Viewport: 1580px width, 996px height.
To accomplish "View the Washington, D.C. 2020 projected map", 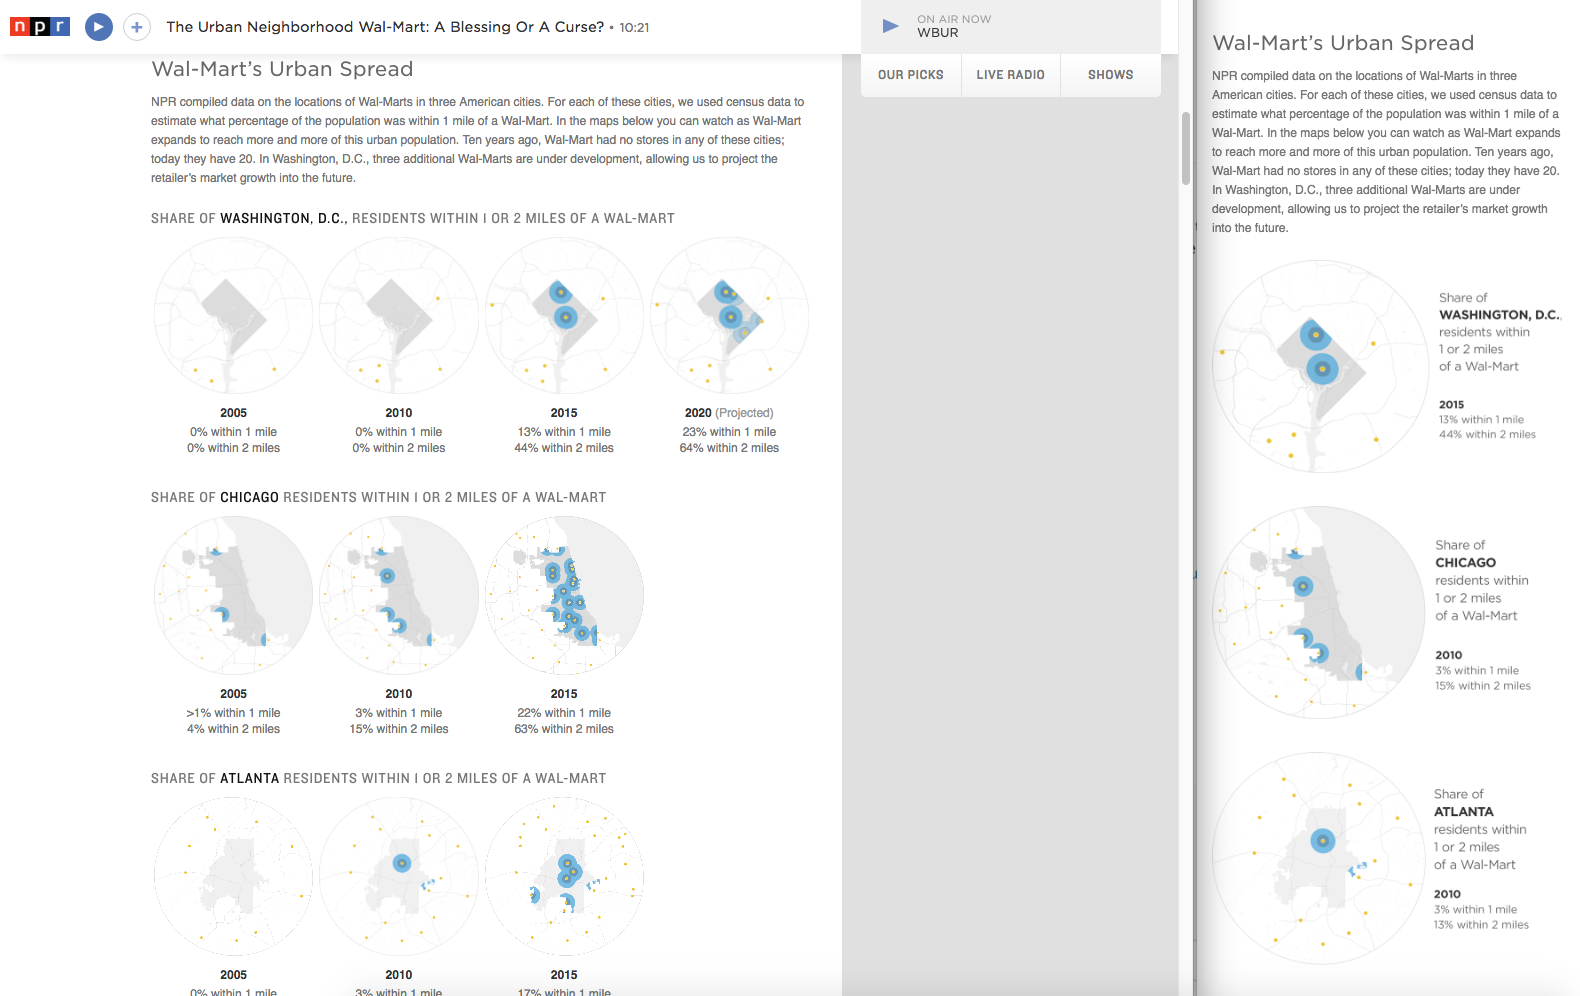I will pos(729,316).
